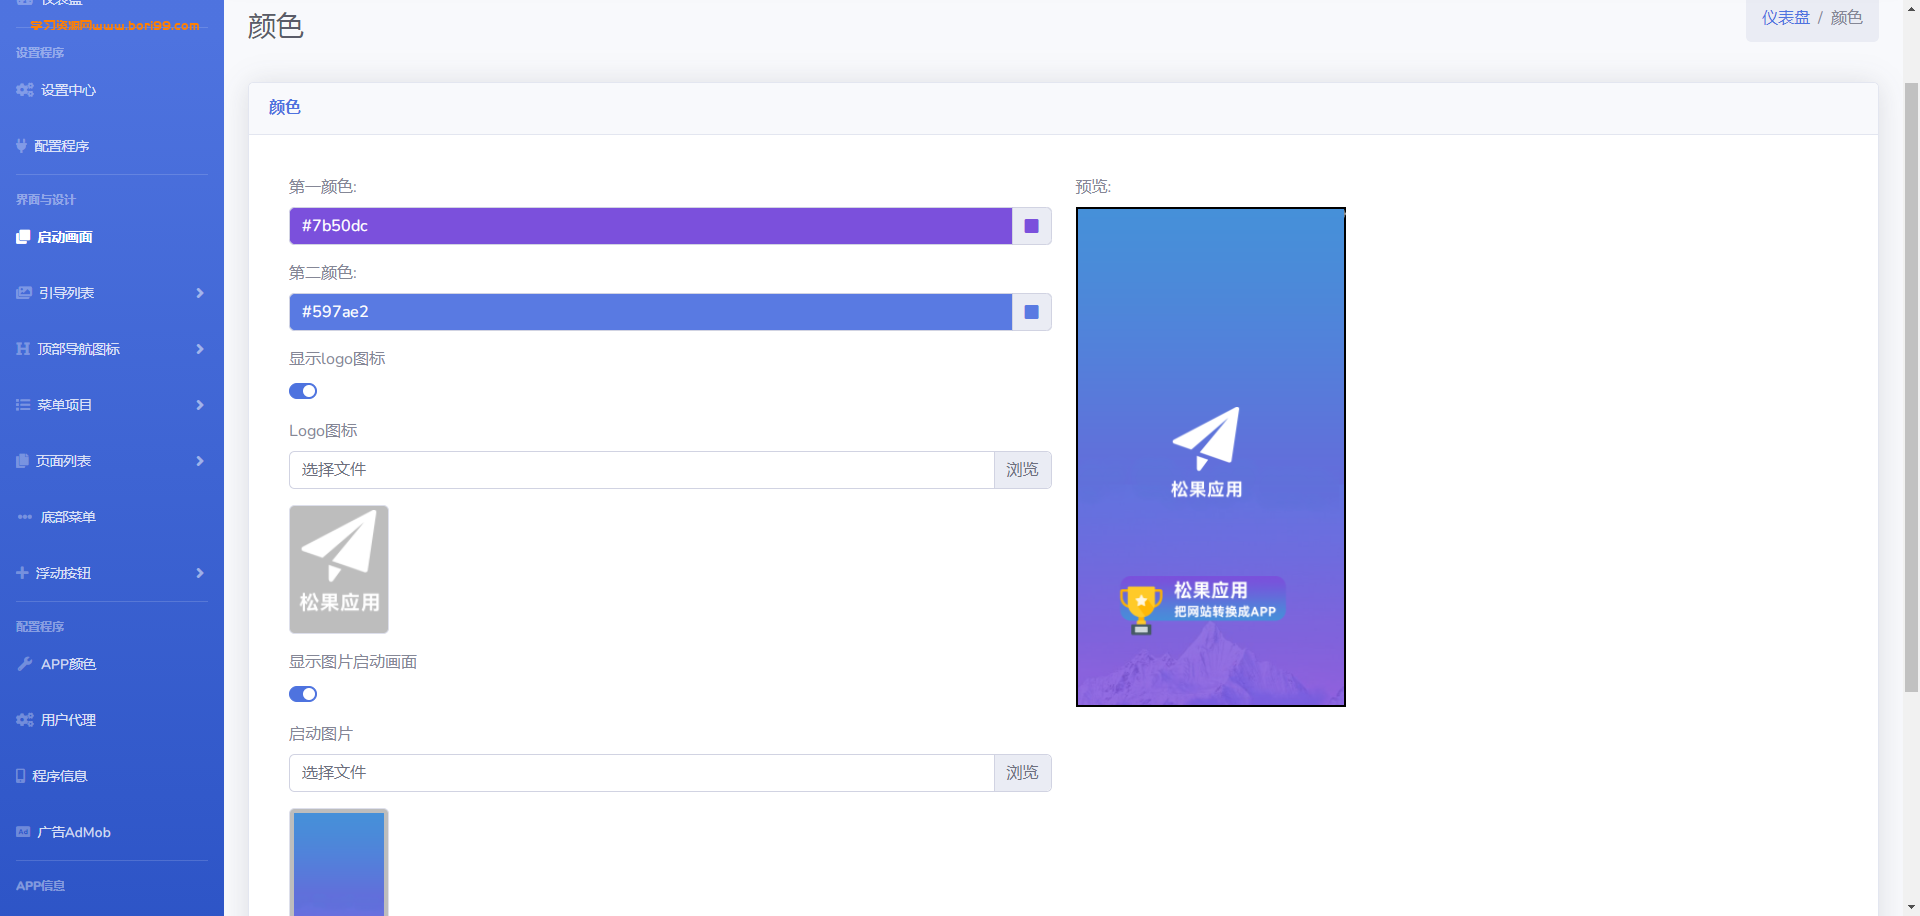Screen dimensions: 1920x916
Task: Click the wrench icon beside APP颜色
Action: point(25,664)
